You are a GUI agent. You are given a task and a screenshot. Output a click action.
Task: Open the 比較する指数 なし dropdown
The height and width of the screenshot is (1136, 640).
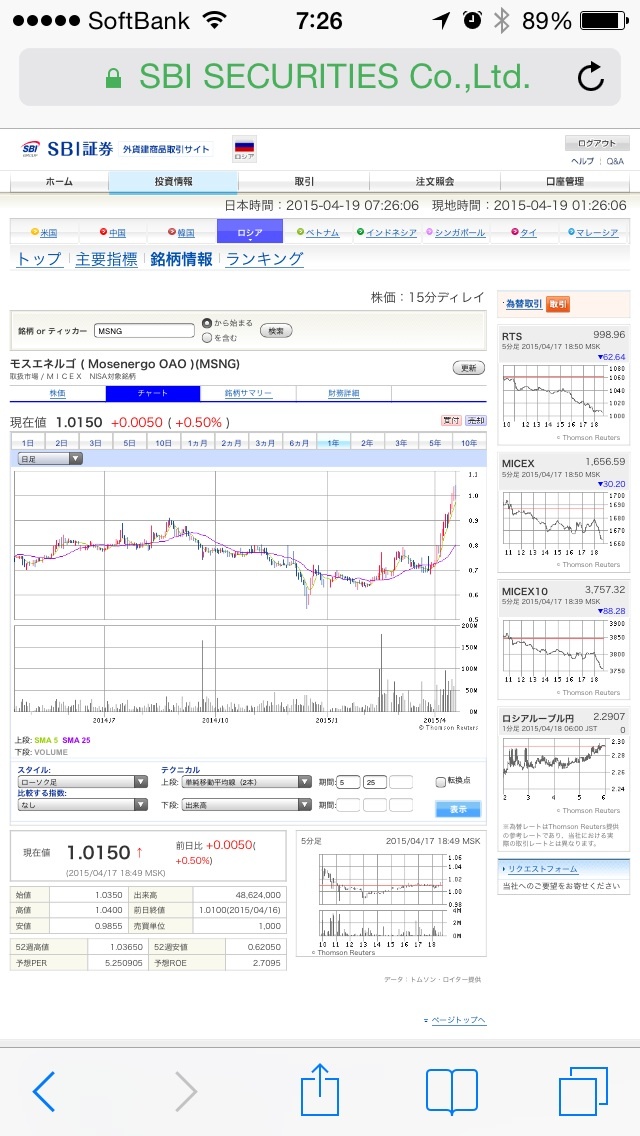83,805
